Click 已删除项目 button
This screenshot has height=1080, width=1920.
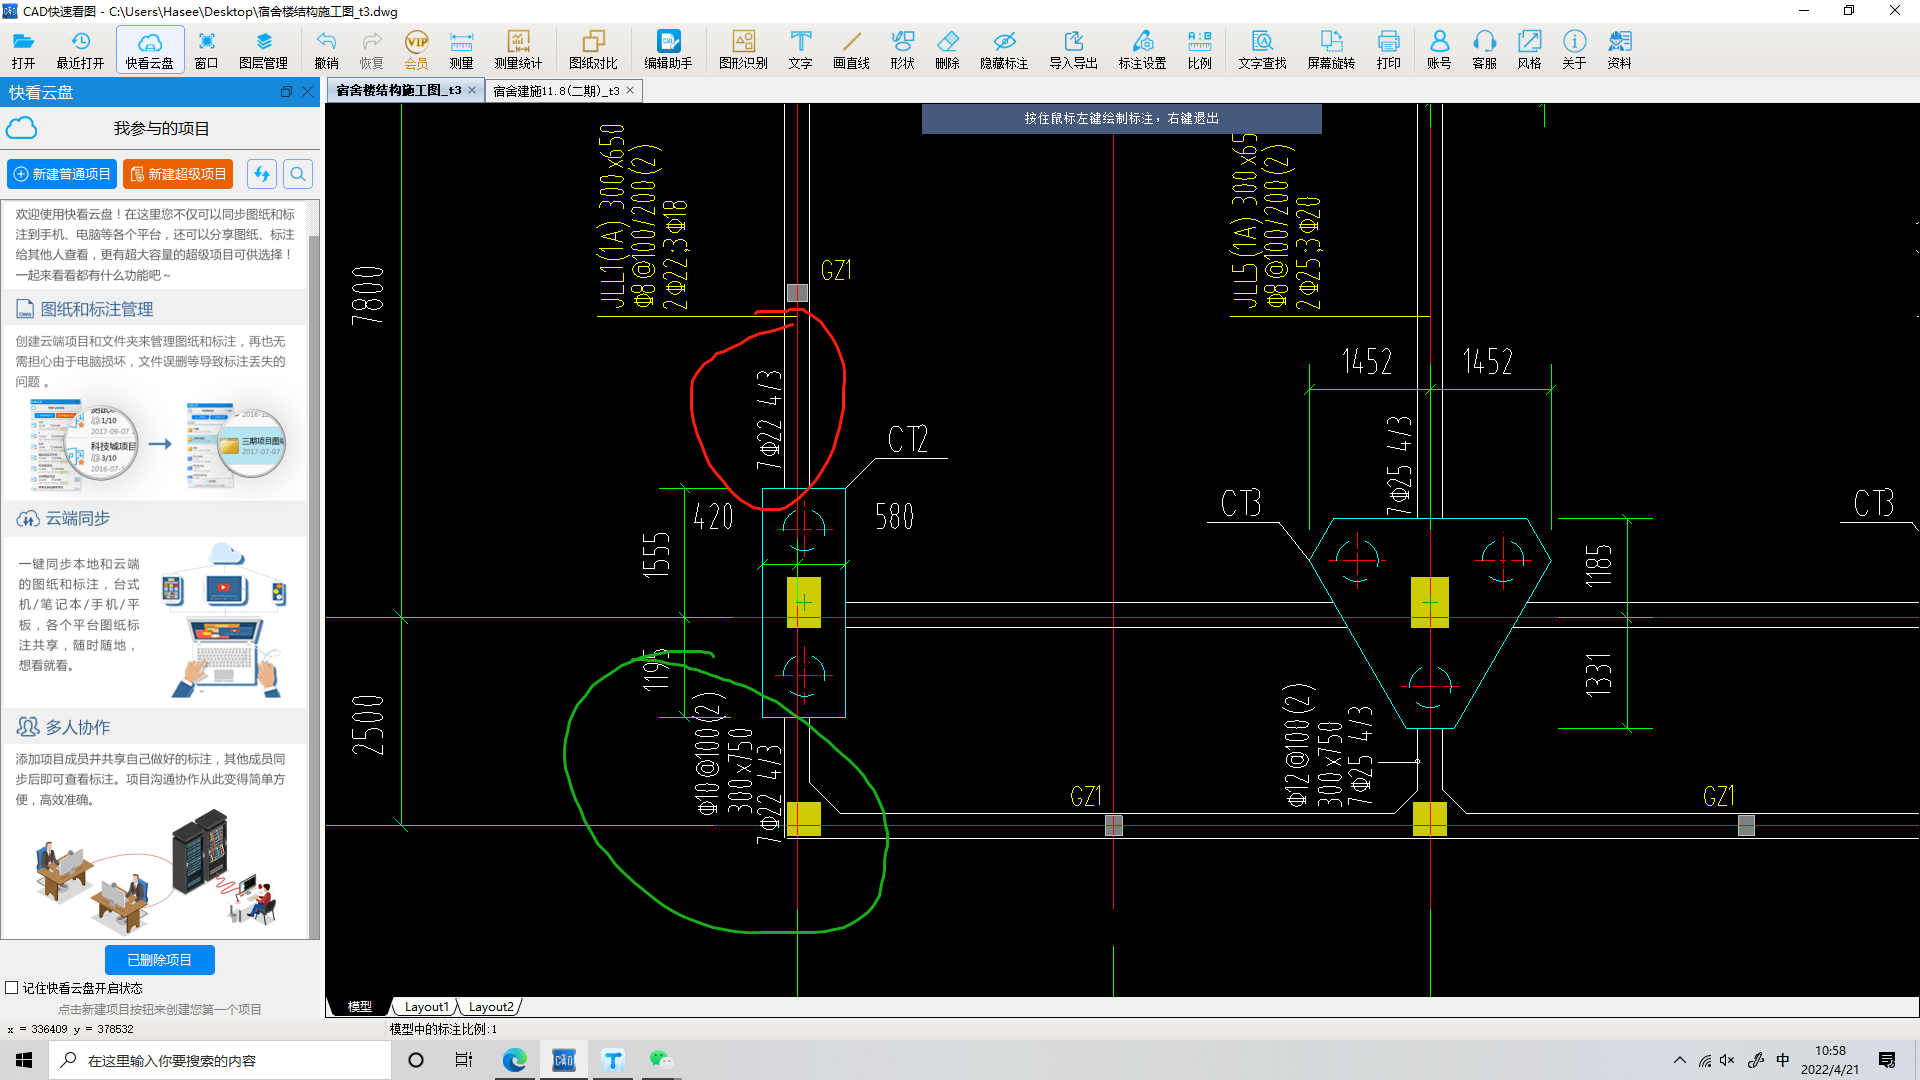[159, 960]
